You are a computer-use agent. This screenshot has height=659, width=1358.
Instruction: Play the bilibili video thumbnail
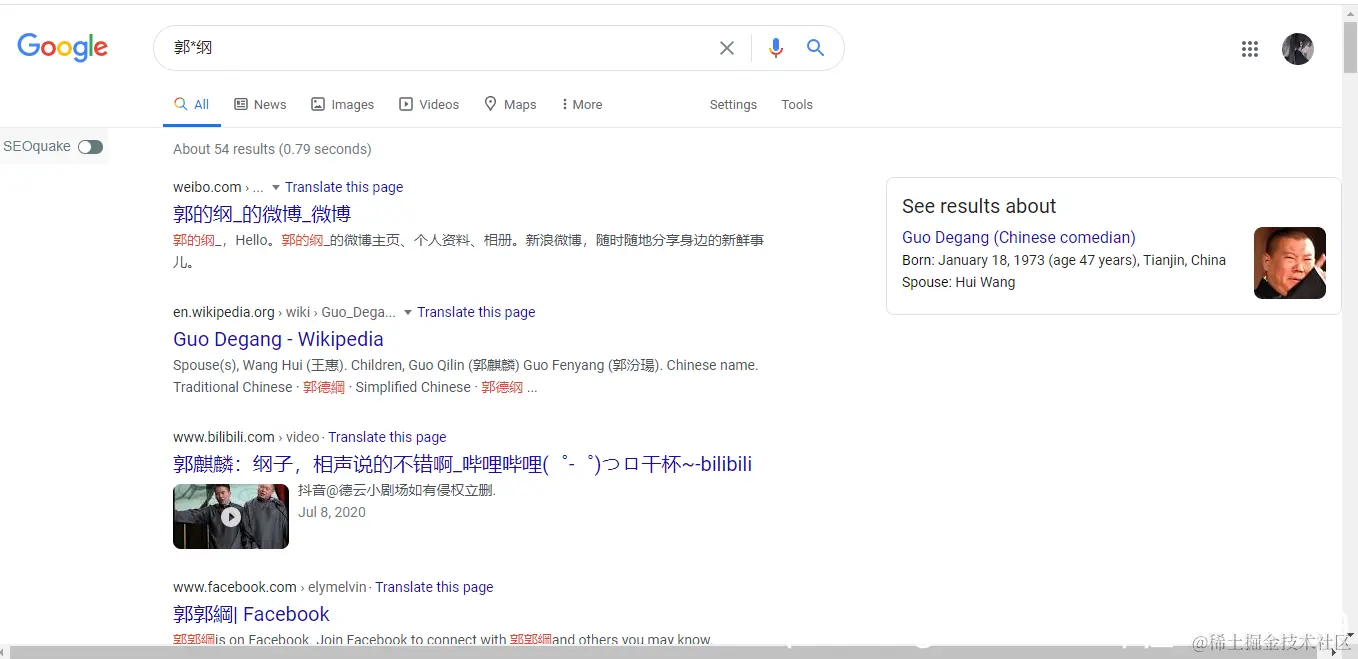[231, 516]
